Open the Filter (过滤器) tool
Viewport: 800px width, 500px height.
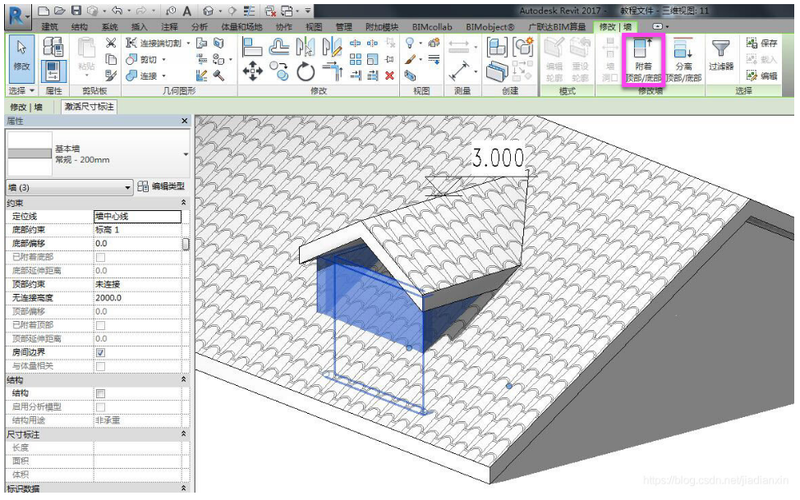point(721,58)
